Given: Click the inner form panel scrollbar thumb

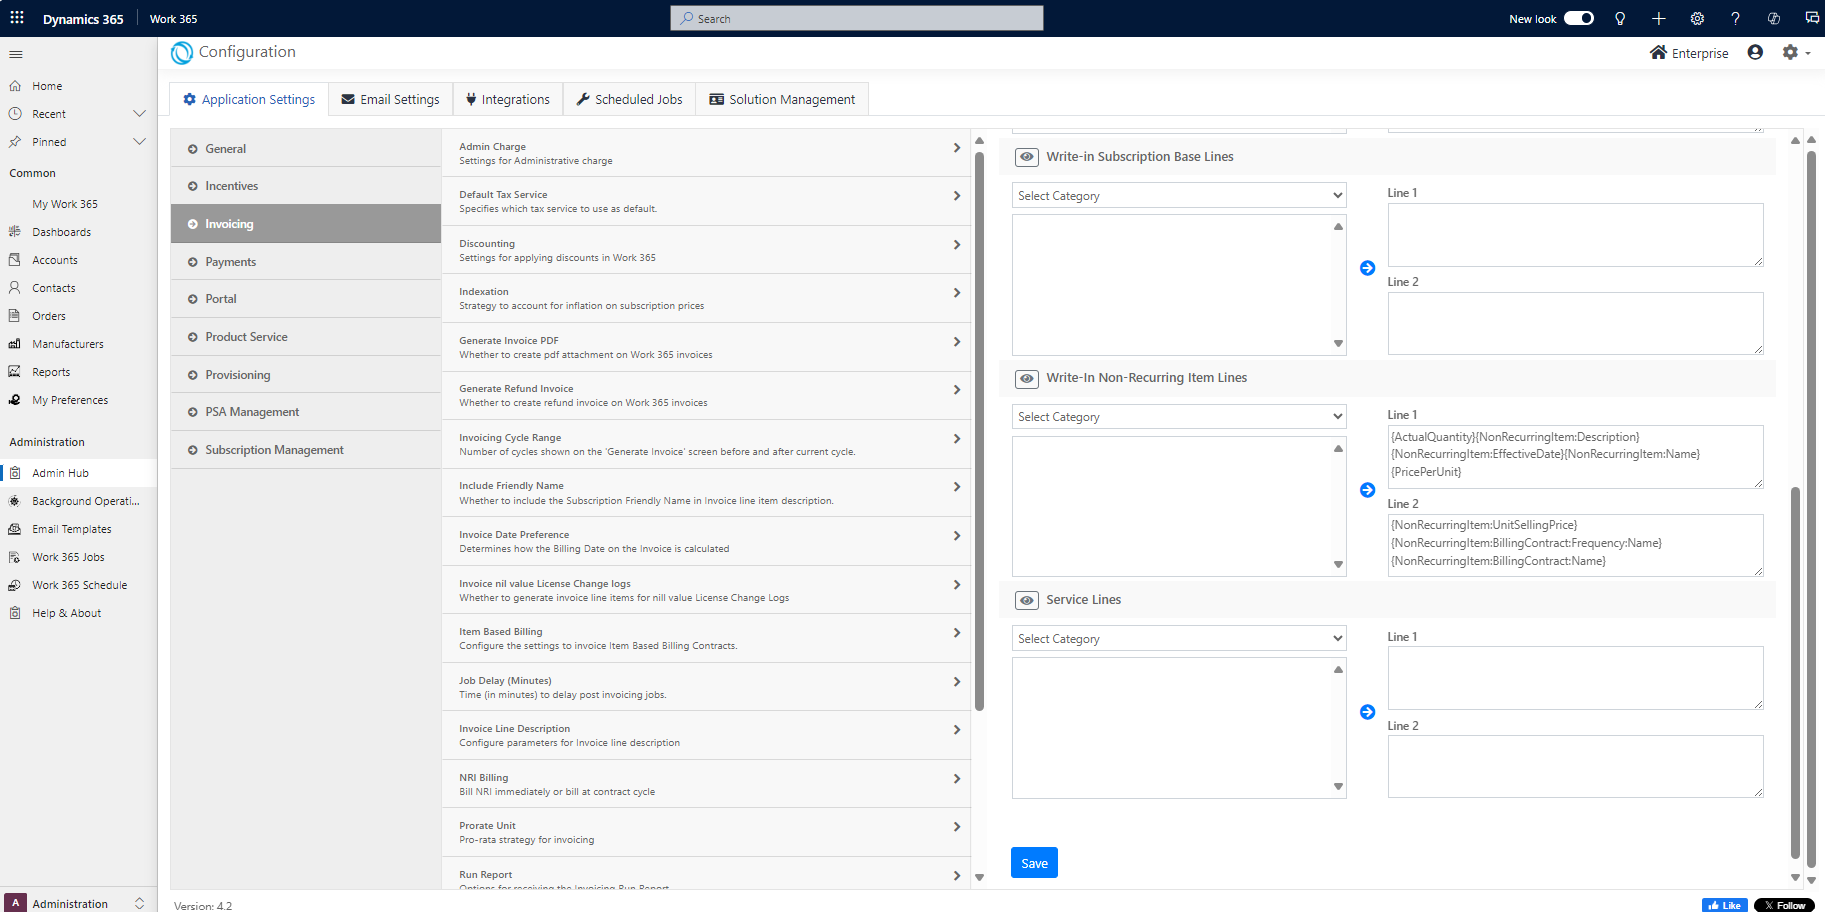Looking at the screenshot, I should pyautogui.click(x=1795, y=672).
